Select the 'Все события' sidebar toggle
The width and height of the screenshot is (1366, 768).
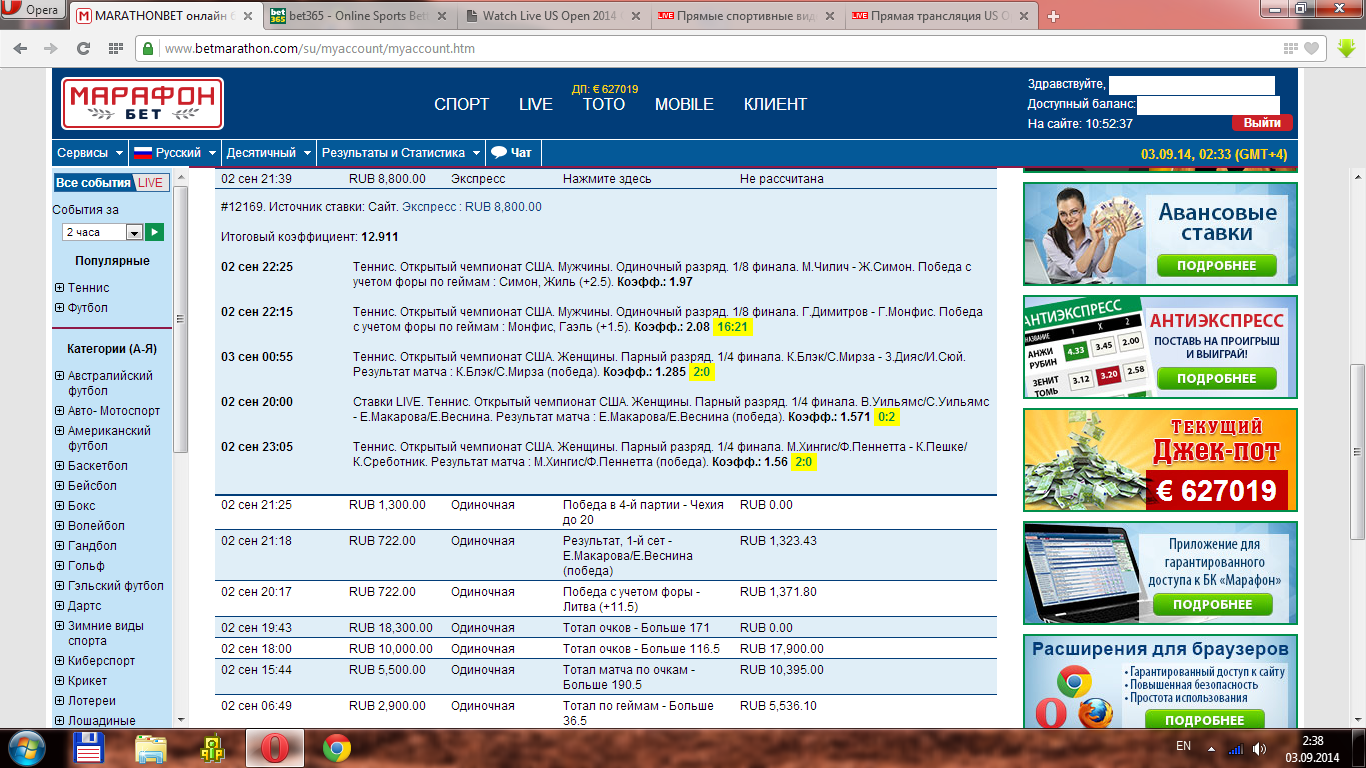94,182
